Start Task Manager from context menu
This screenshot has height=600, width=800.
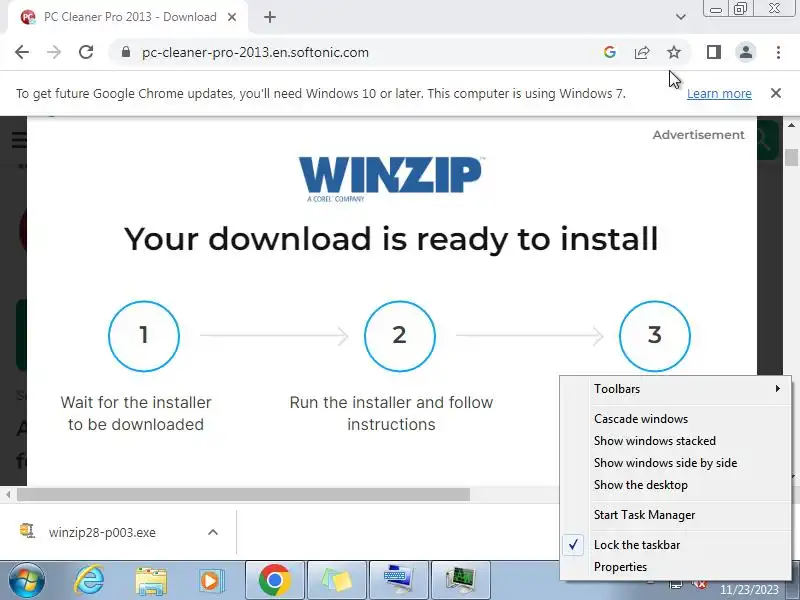tap(676, 515)
